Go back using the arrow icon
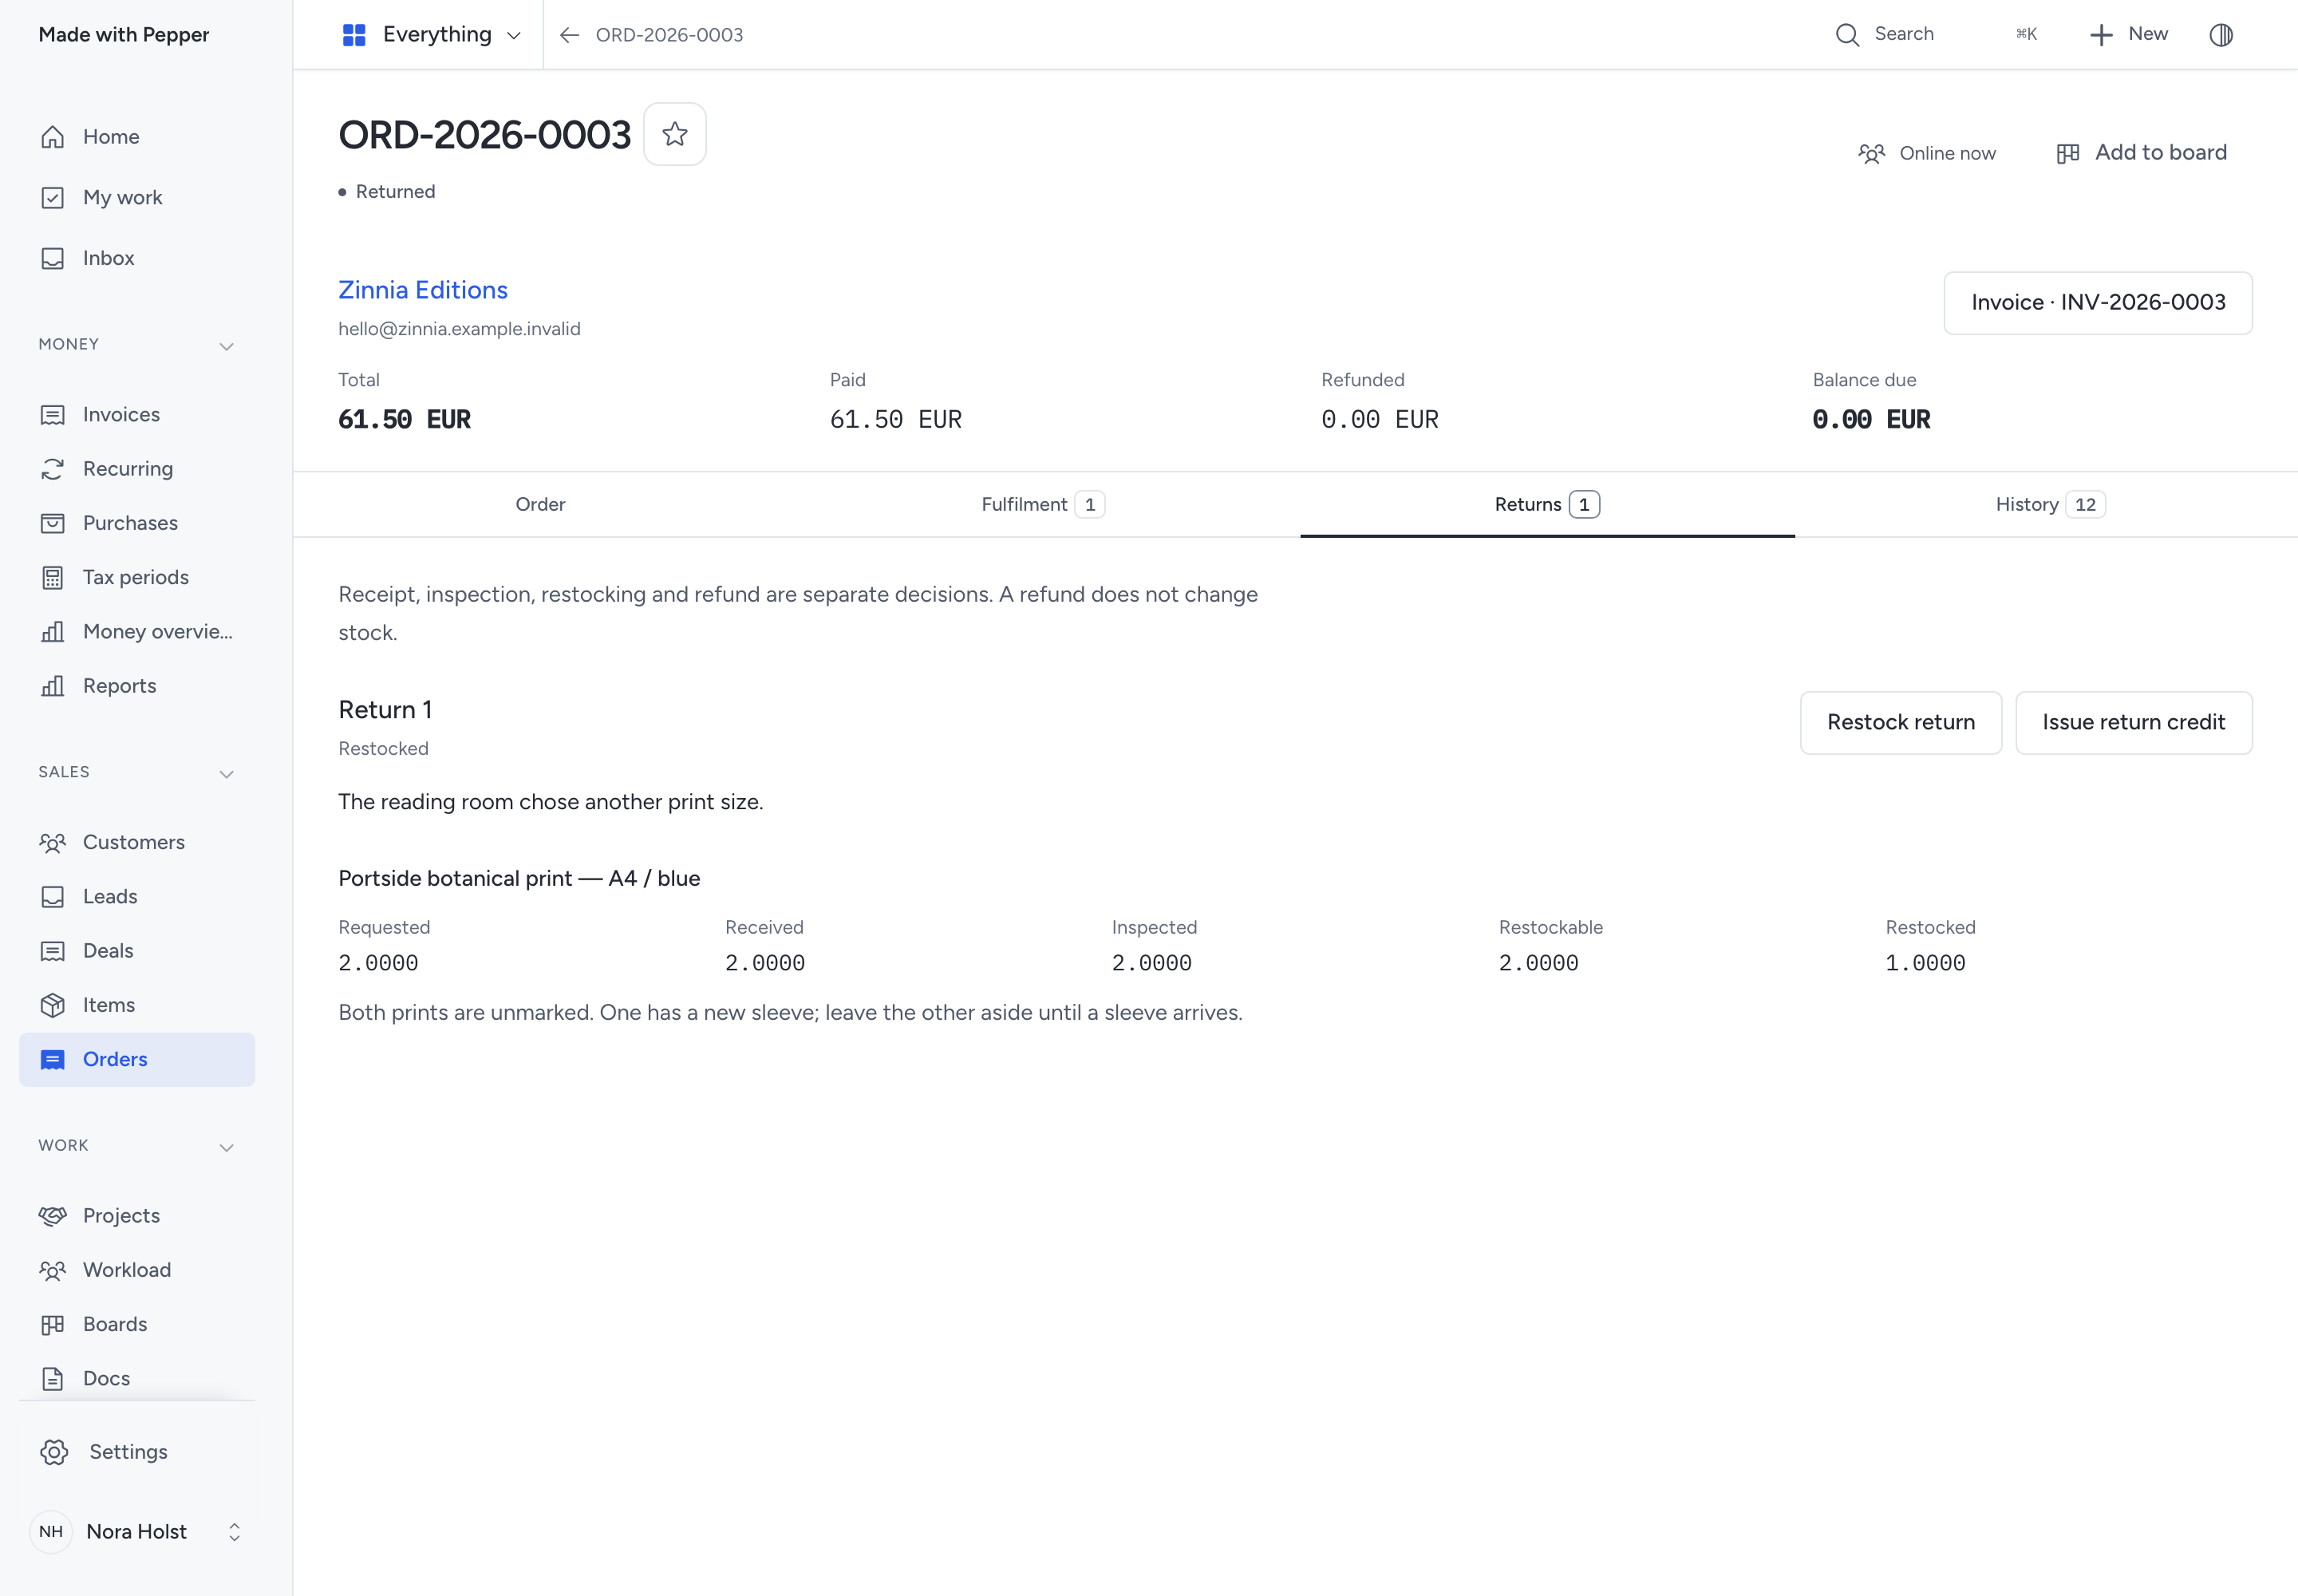Screen dimensions: 2298x1596 [570, 35]
